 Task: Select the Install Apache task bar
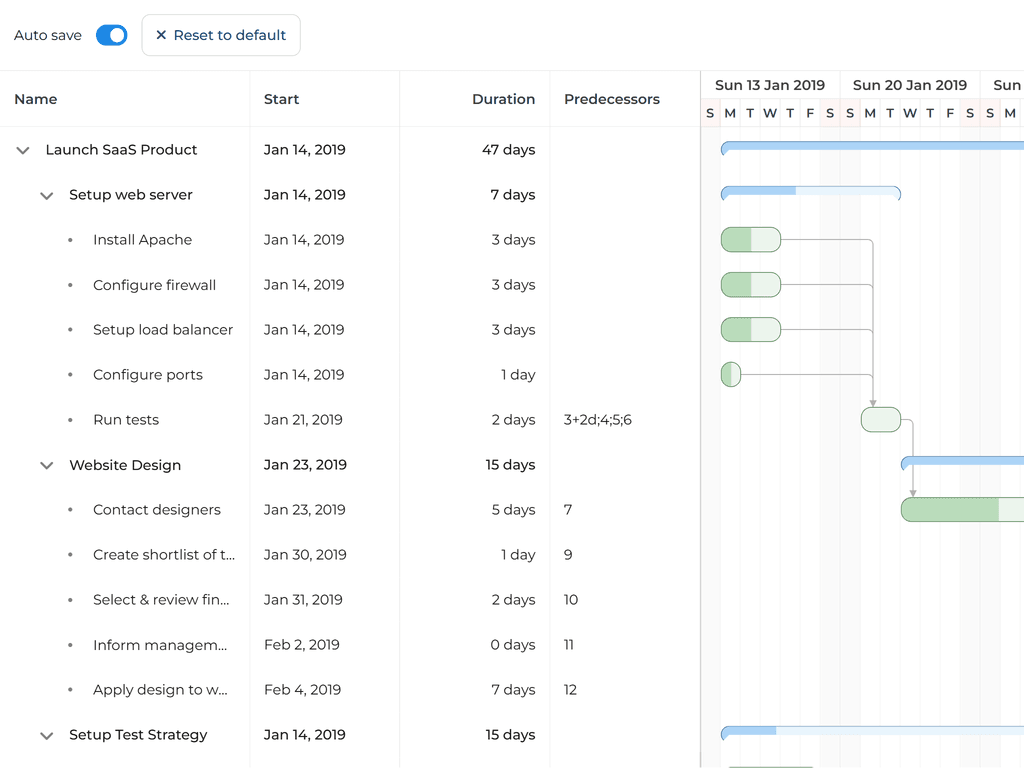pos(750,240)
